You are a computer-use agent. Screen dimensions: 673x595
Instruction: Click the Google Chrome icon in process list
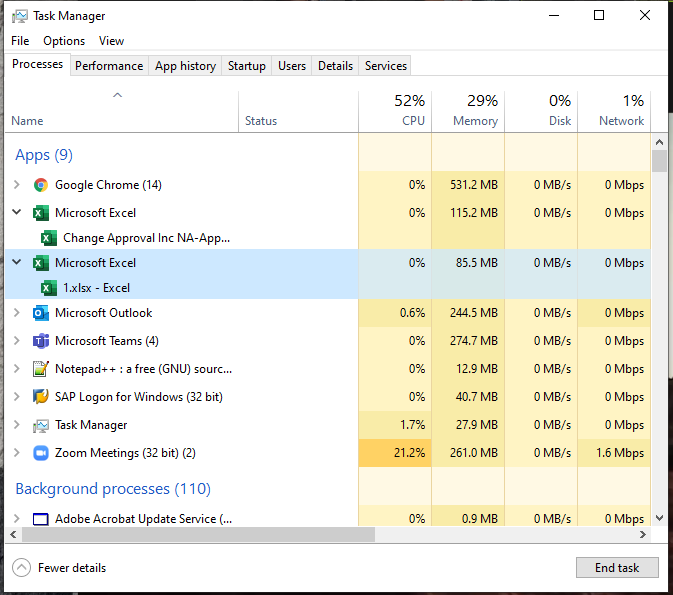[41, 185]
